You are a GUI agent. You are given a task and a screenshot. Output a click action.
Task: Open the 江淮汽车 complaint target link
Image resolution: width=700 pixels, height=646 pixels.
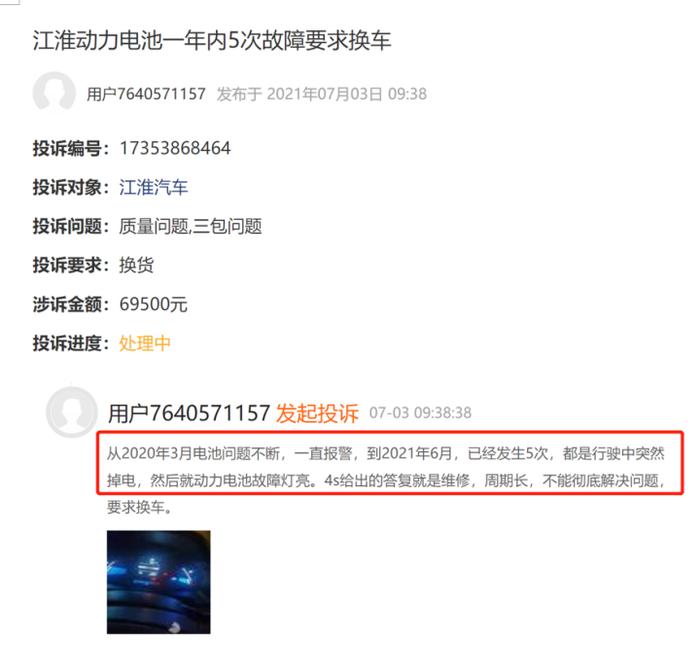point(153,188)
